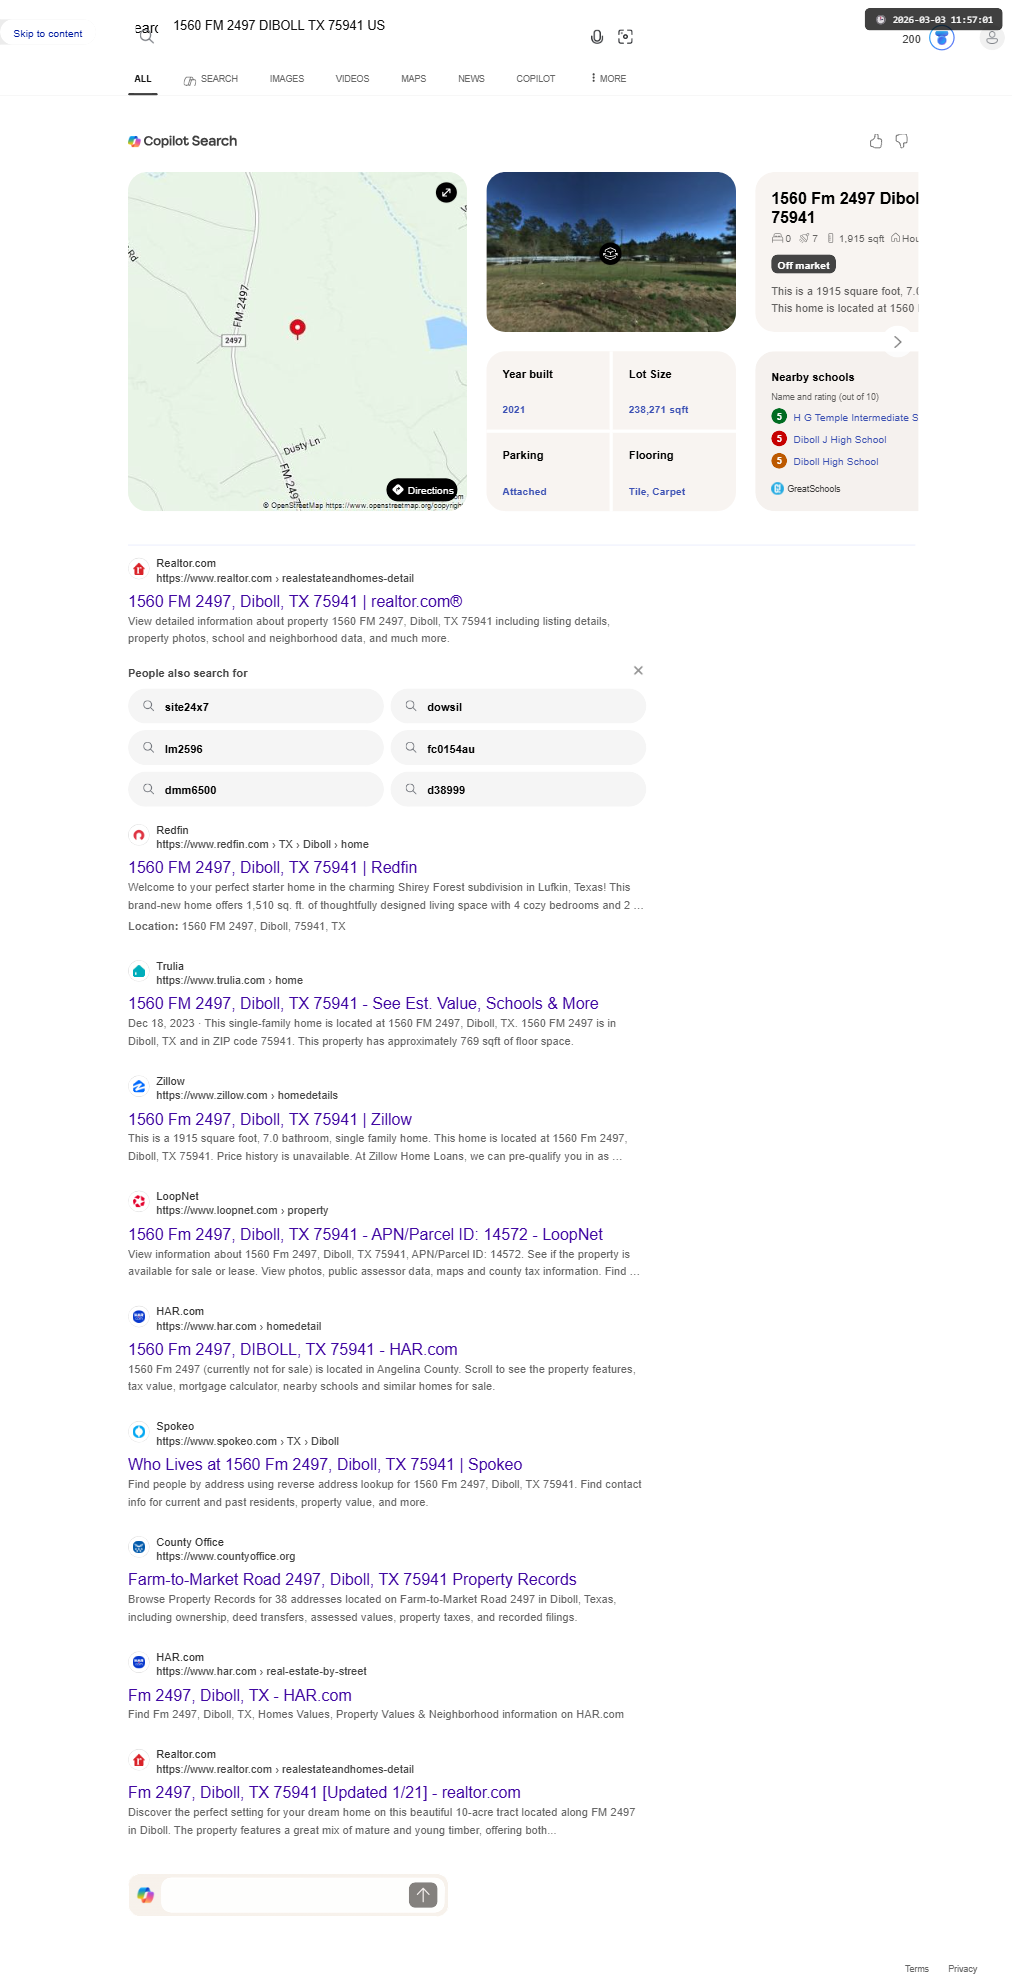
Task: Click the Realtor.com favicon of first result
Action: pyautogui.click(x=139, y=569)
